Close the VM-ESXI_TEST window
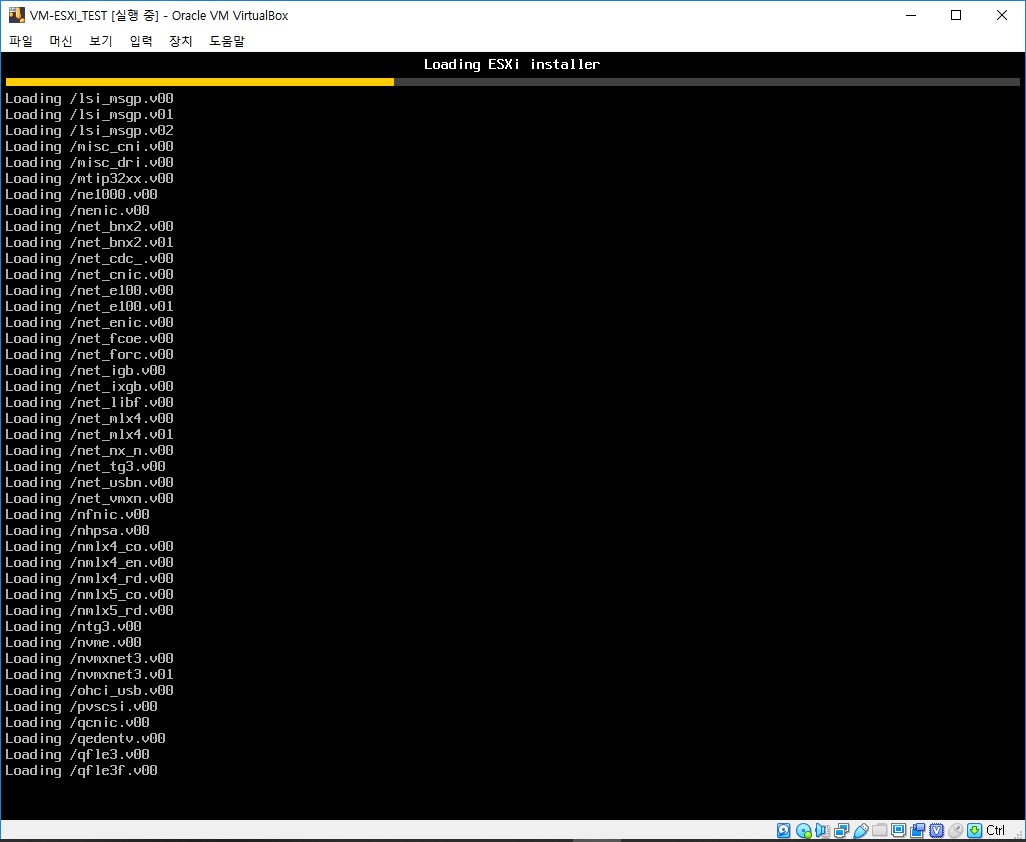Viewport: 1026px width, 842px height. tap(1002, 15)
